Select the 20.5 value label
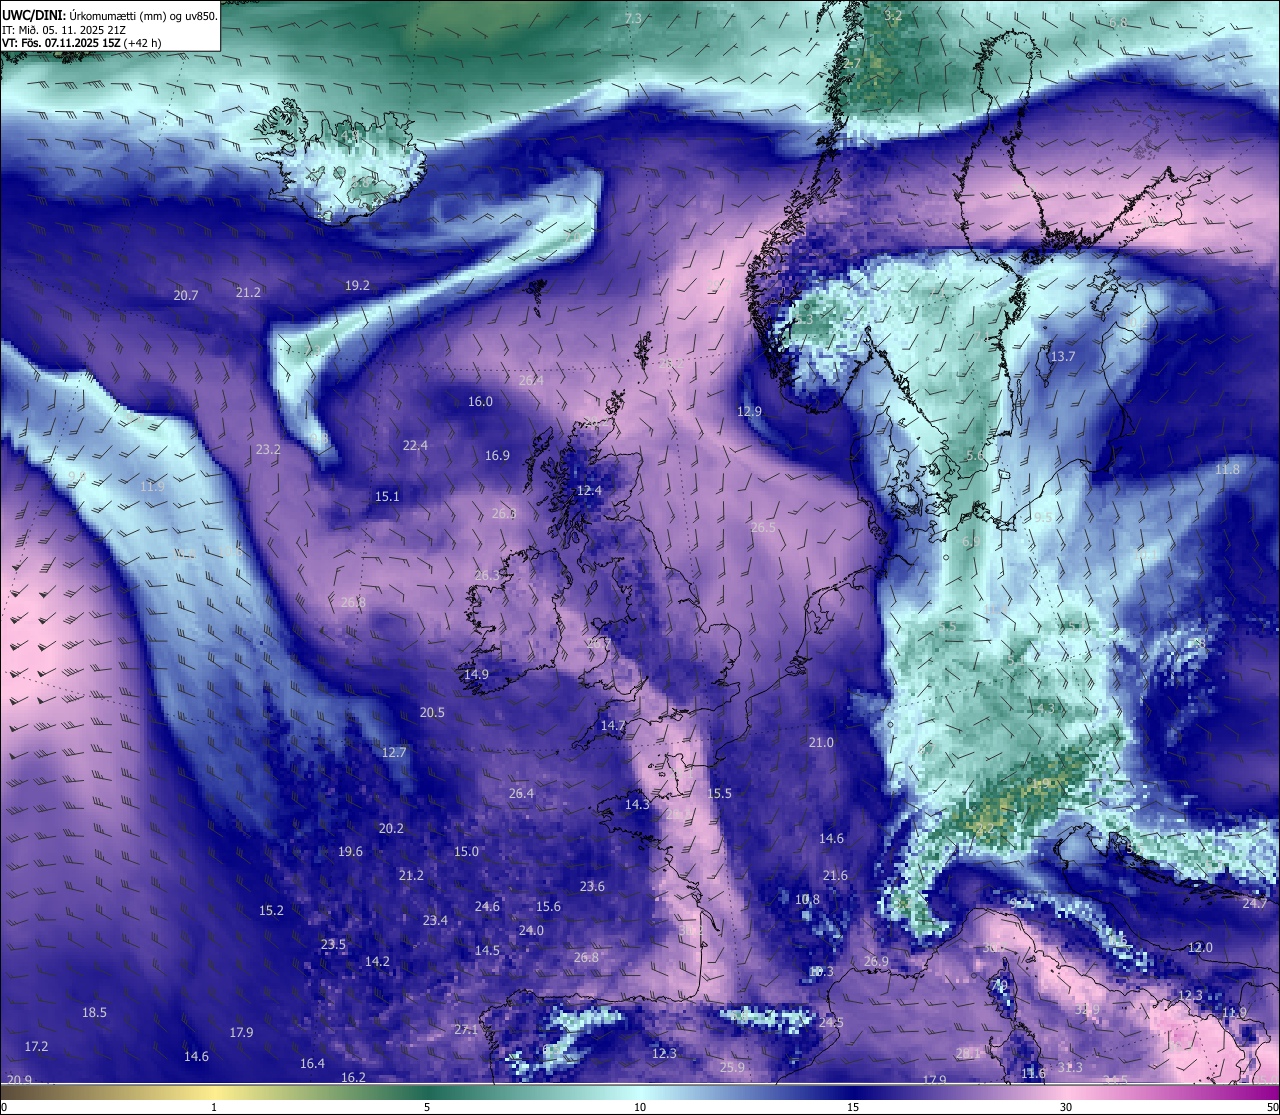1280x1115 pixels. point(432,712)
